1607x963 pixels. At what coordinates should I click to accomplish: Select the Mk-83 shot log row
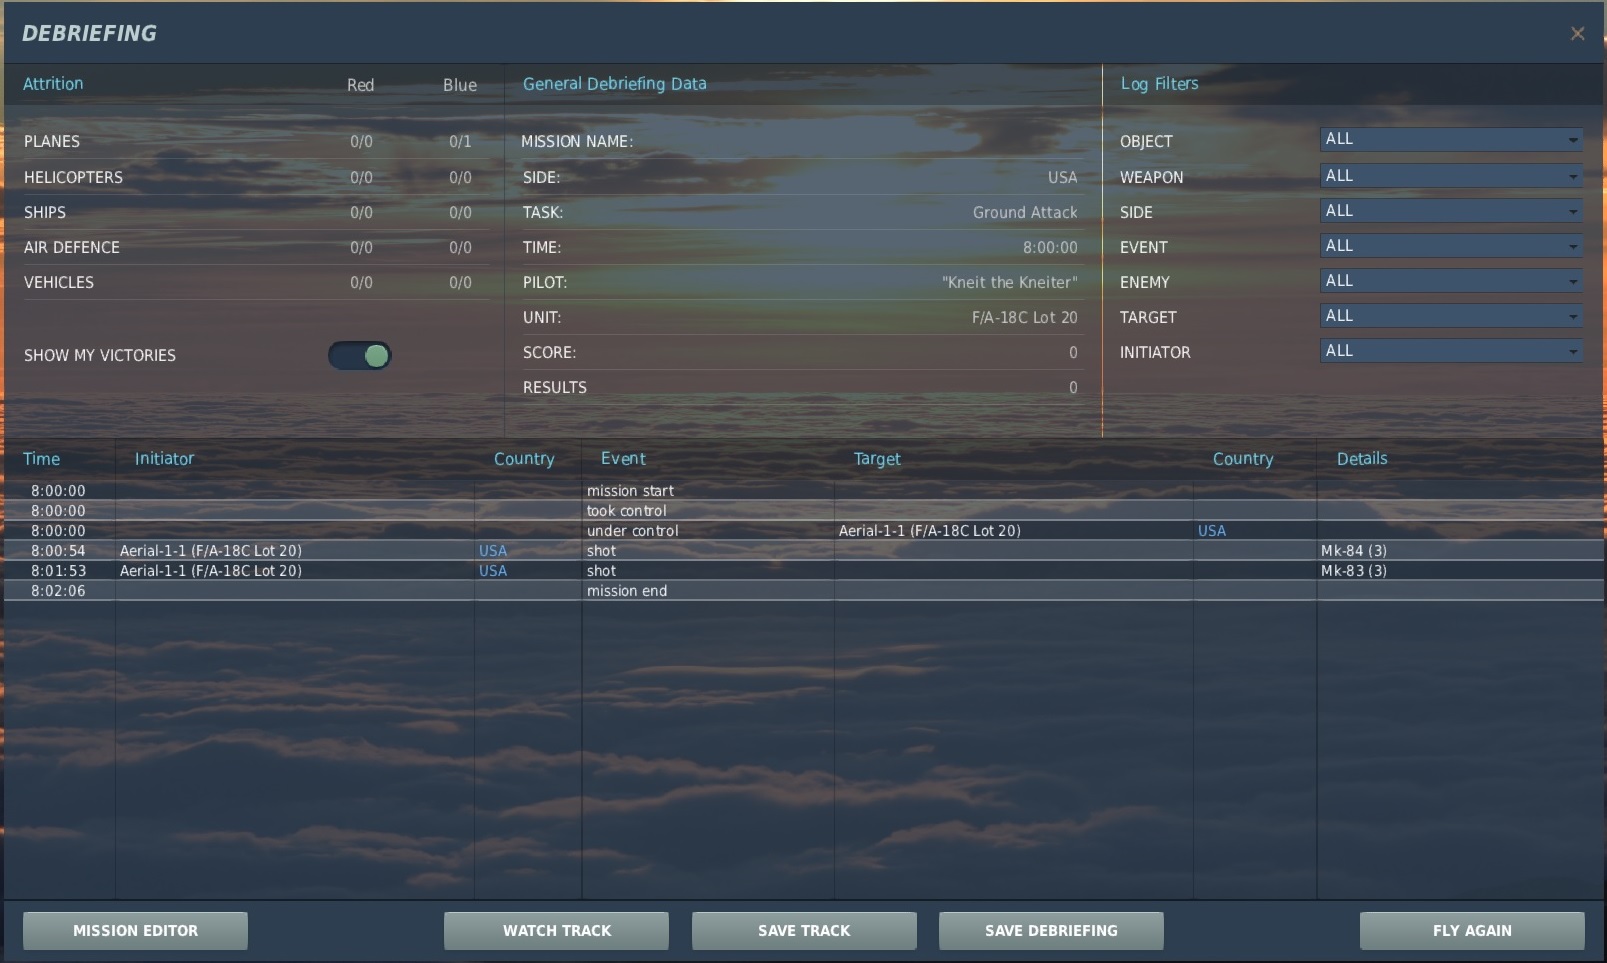point(804,571)
